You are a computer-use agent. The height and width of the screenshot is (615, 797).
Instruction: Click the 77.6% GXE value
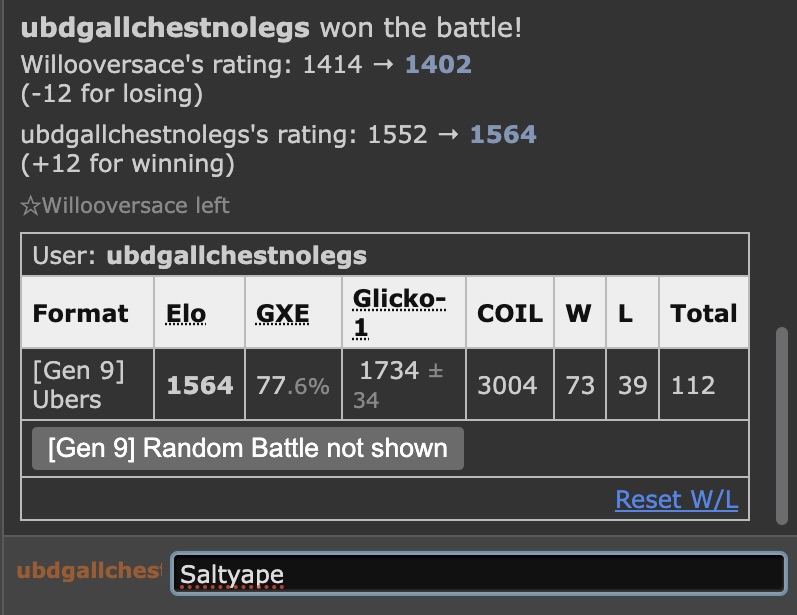pyautogui.click(x=293, y=385)
